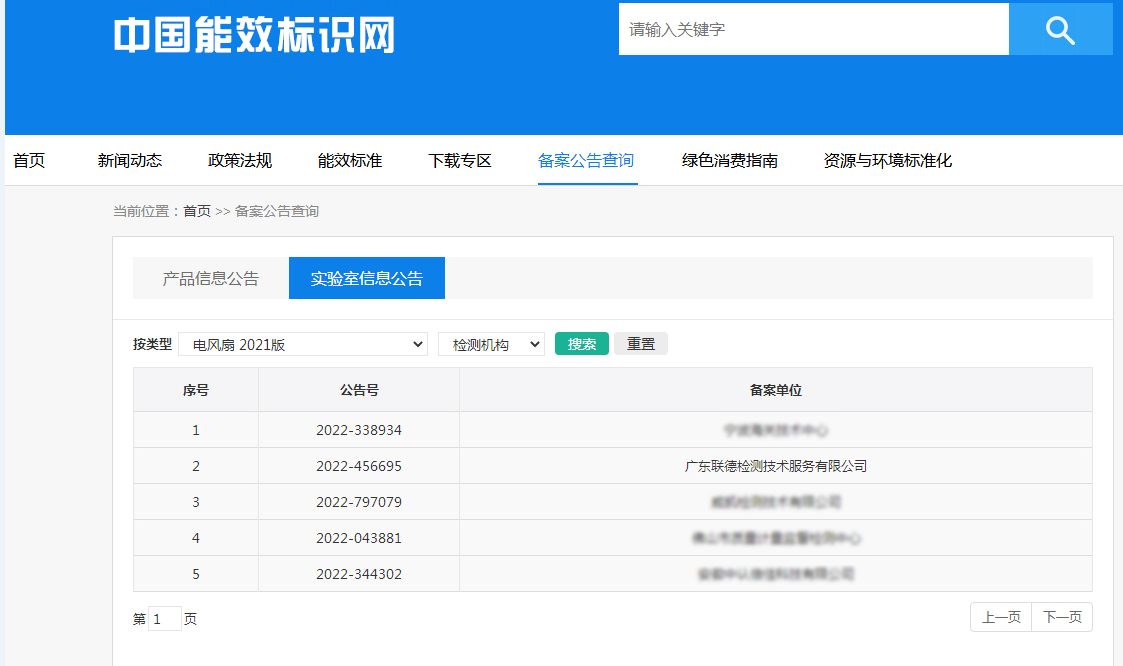Open 资源与环境标准化 in the navigation

(x=886, y=160)
